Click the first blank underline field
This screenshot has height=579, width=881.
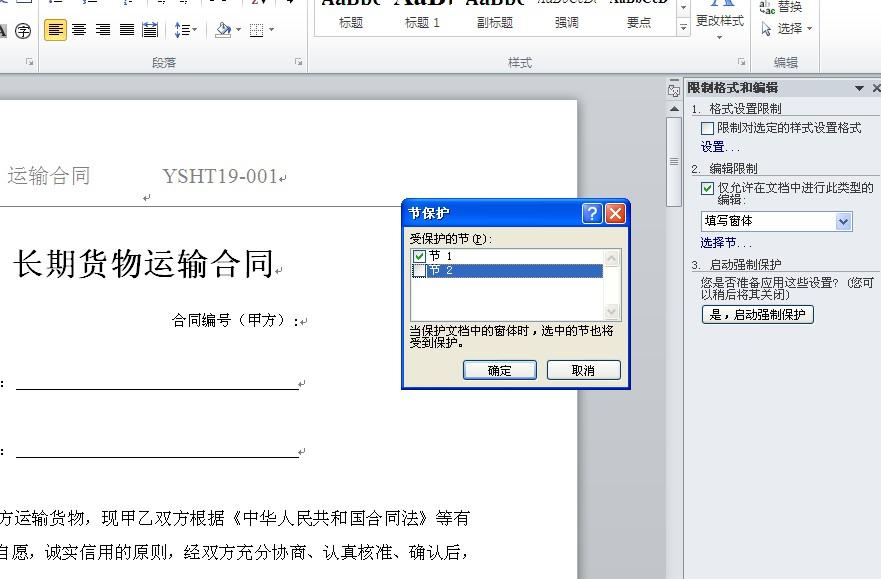click(x=157, y=384)
